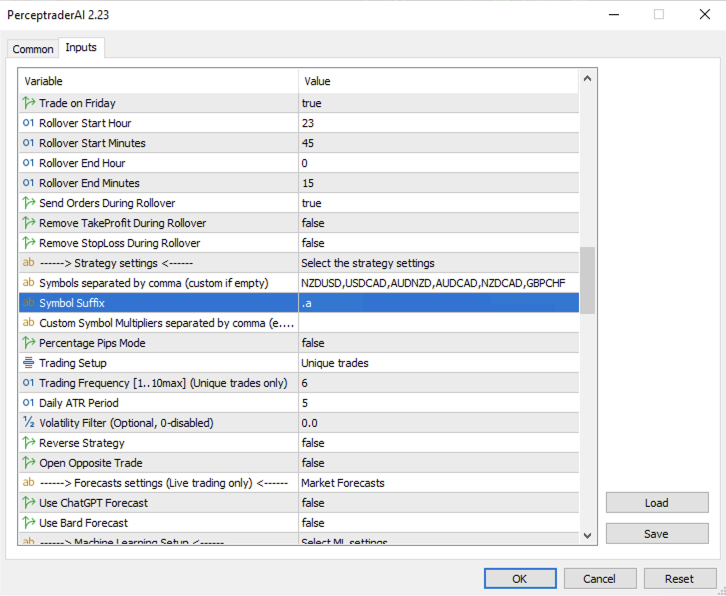Screen dimensions: 726x596
Task: Select the Inputs tab
Action: (81, 47)
